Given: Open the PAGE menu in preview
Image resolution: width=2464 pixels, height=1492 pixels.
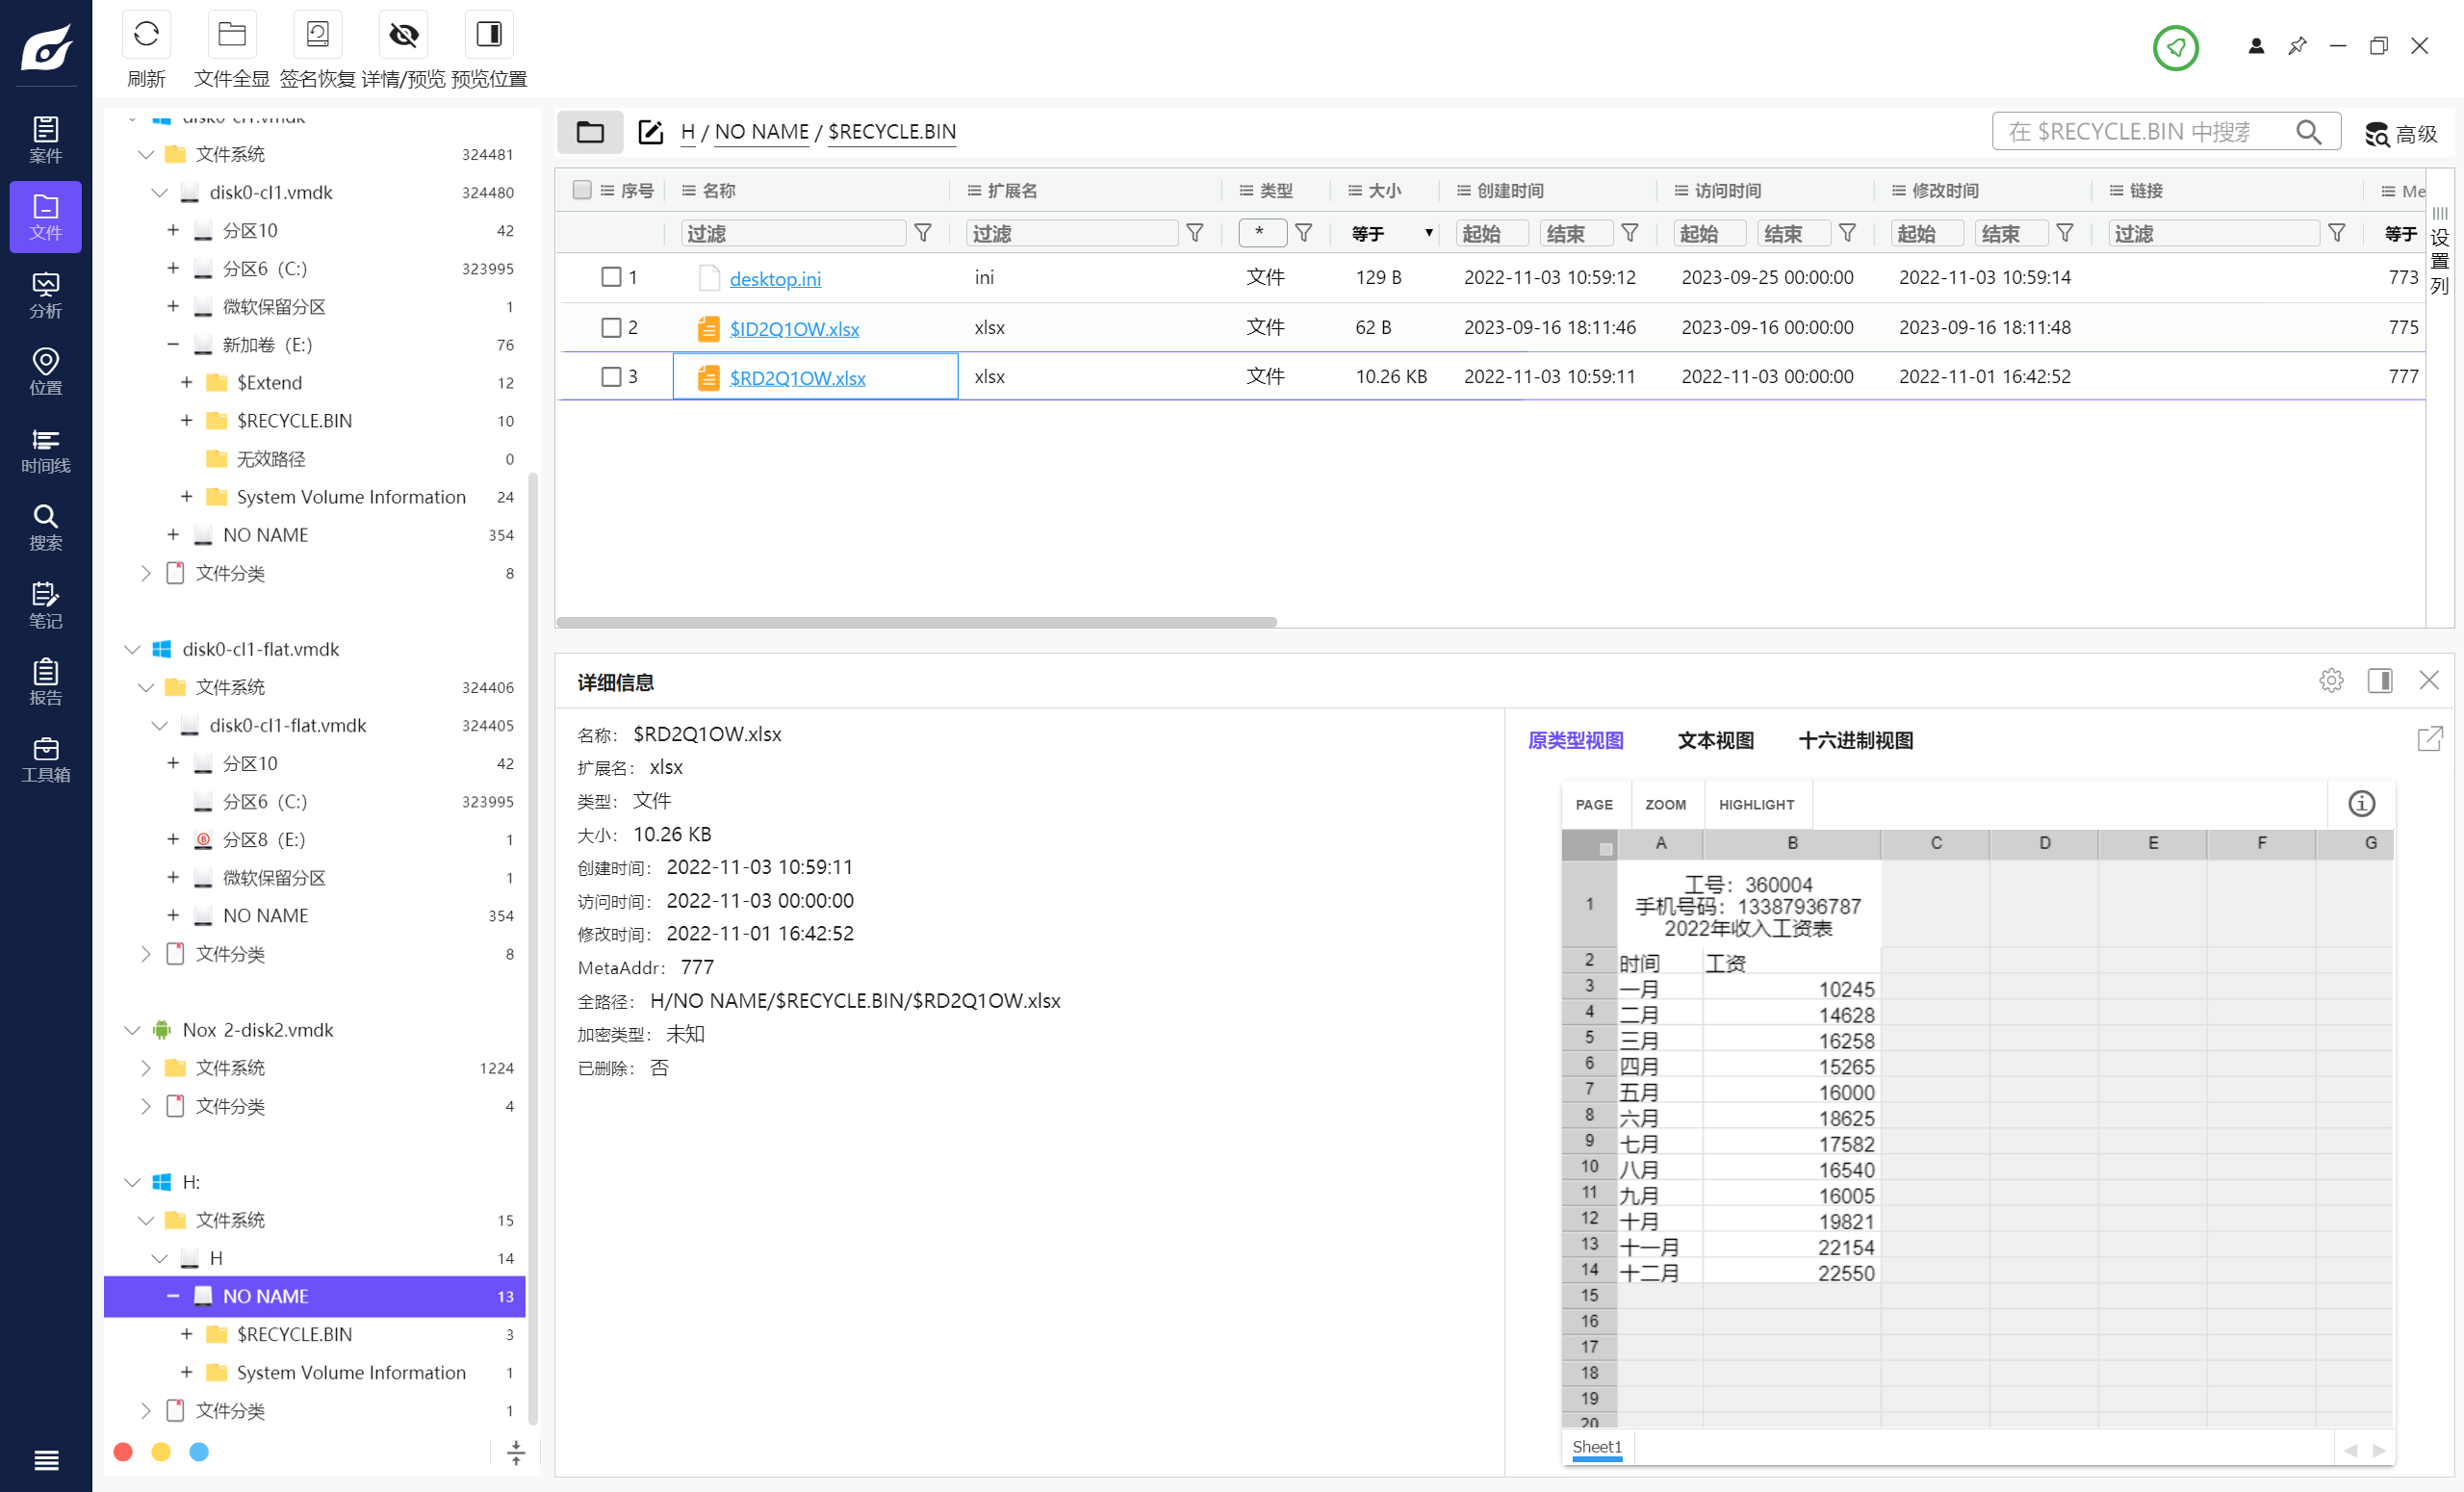Looking at the screenshot, I should tap(1594, 805).
